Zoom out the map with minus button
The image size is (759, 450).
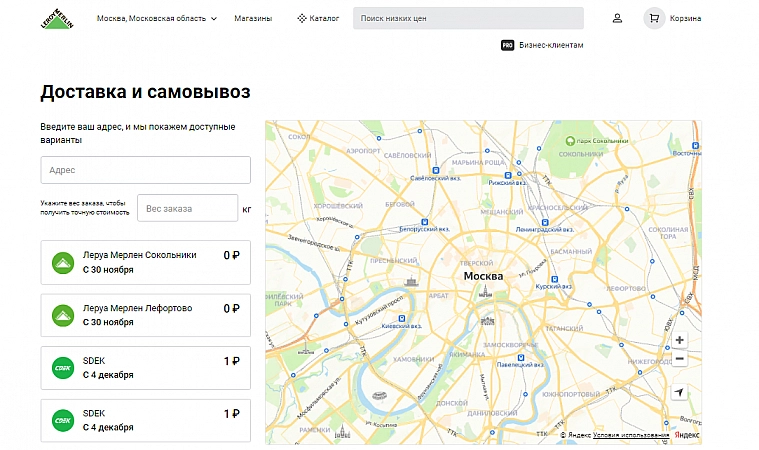coord(680,359)
